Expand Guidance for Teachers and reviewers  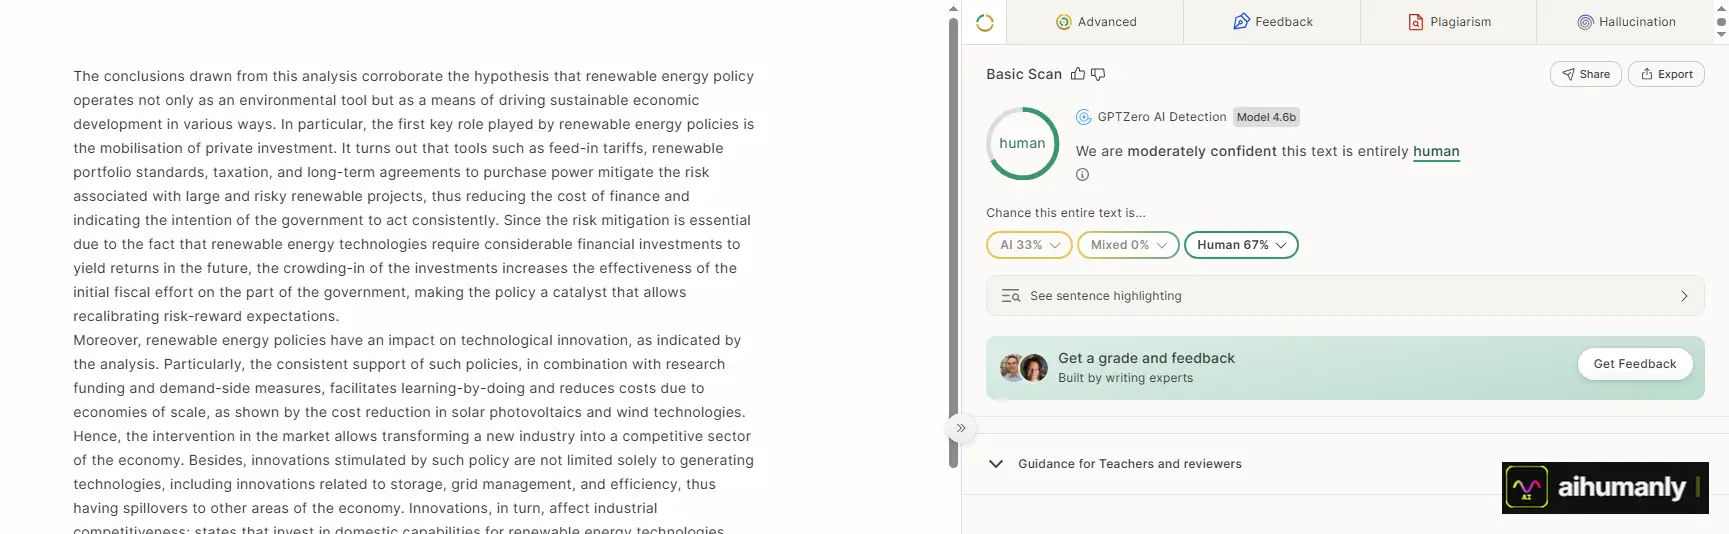pos(1115,464)
